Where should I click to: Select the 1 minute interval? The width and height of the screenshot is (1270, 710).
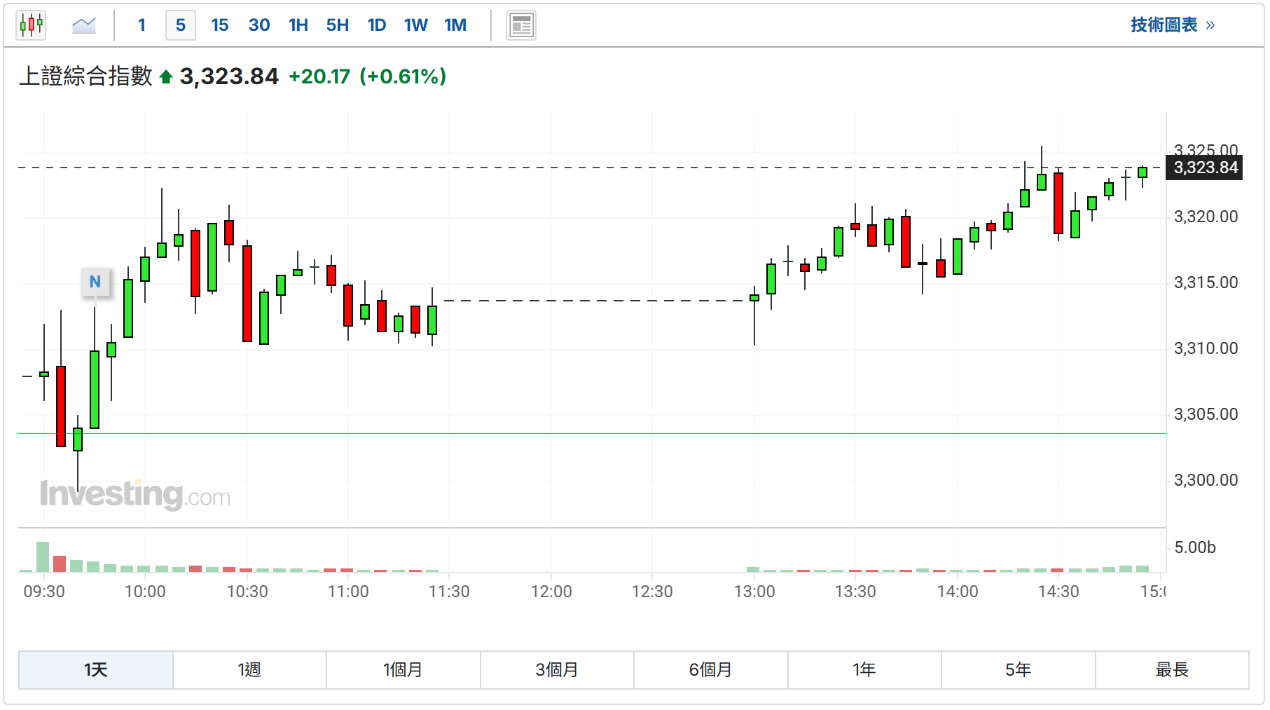click(x=142, y=25)
